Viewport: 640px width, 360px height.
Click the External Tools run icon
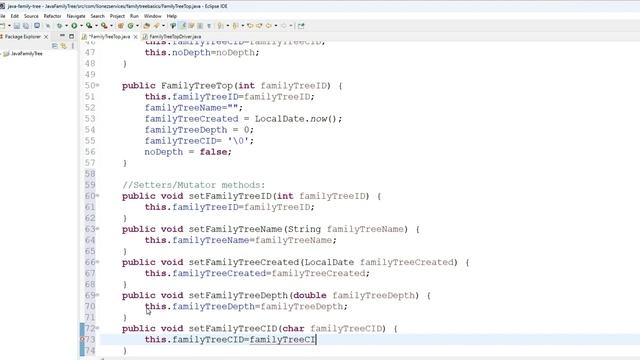tap(104, 26)
